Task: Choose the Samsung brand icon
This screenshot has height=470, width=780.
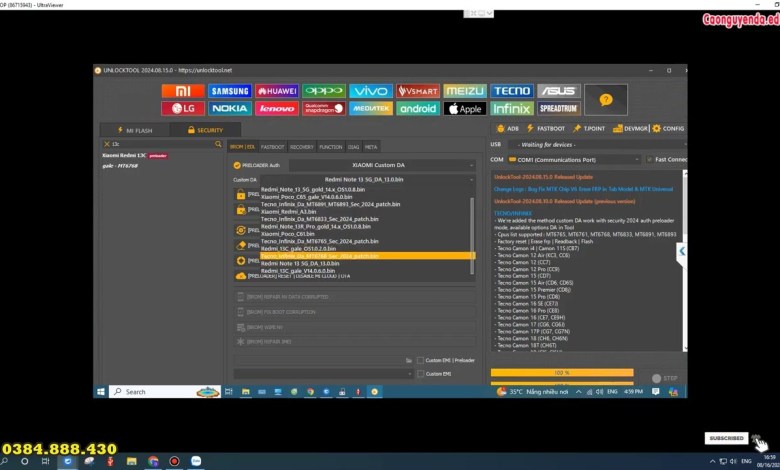Action: point(230,91)
